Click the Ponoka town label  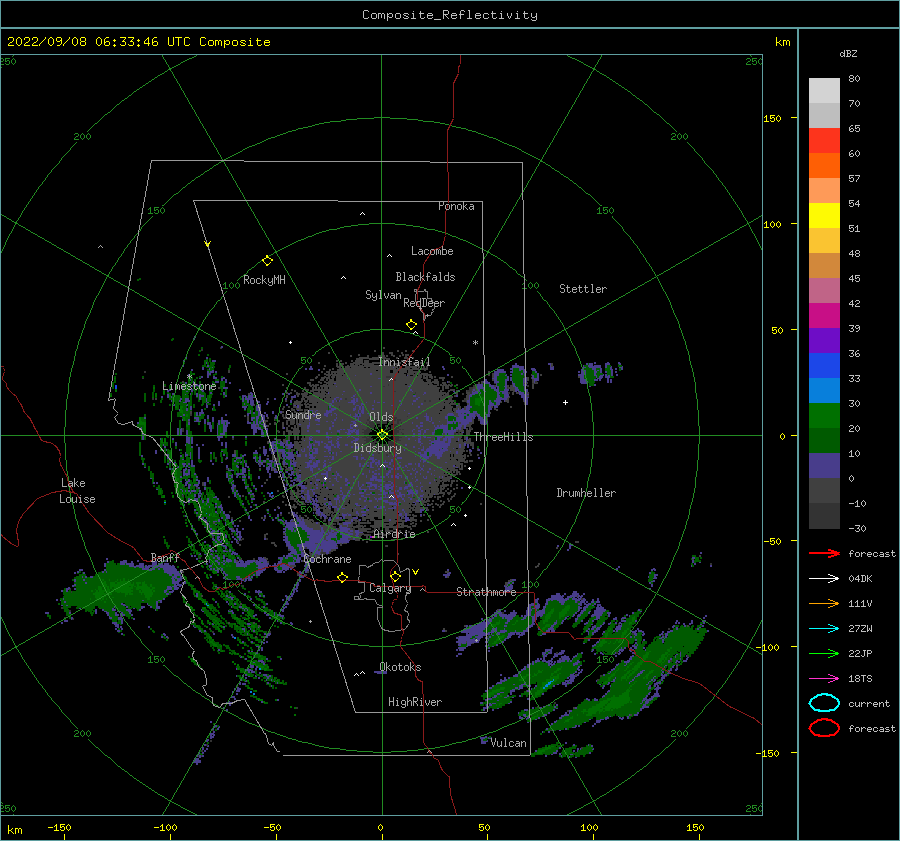(456, 206)
